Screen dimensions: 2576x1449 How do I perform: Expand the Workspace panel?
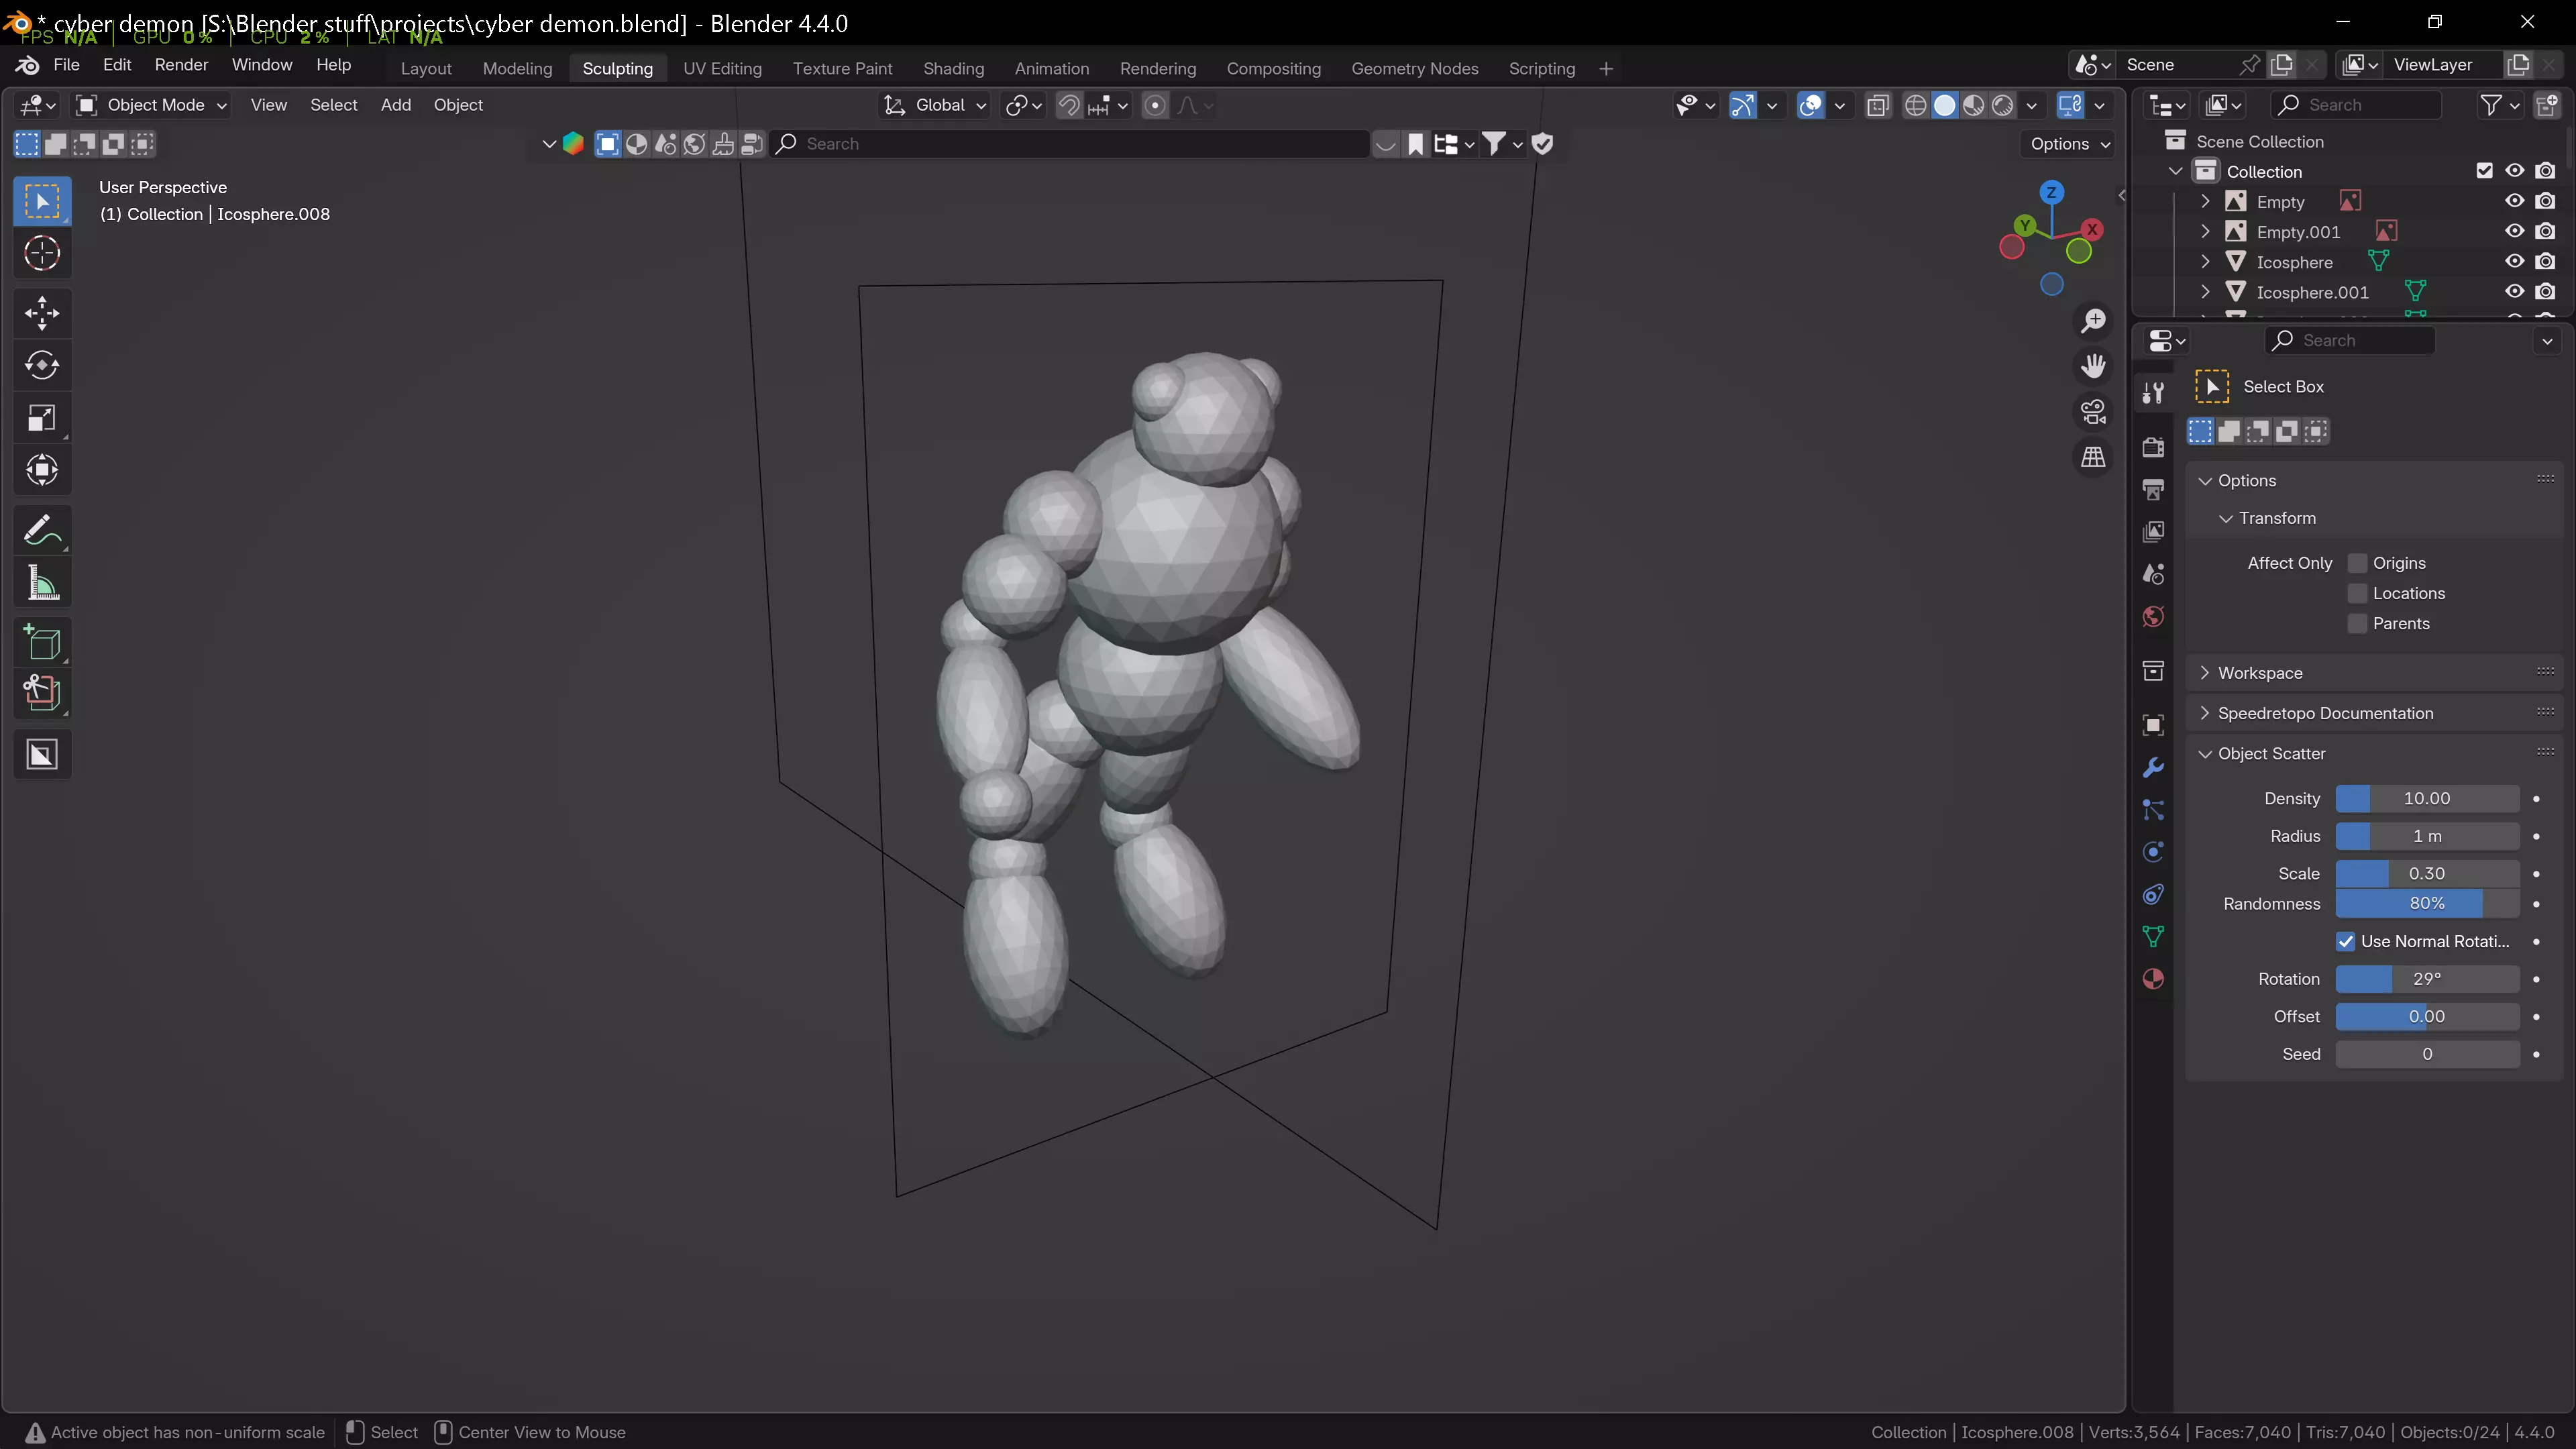coord(2260,673)
